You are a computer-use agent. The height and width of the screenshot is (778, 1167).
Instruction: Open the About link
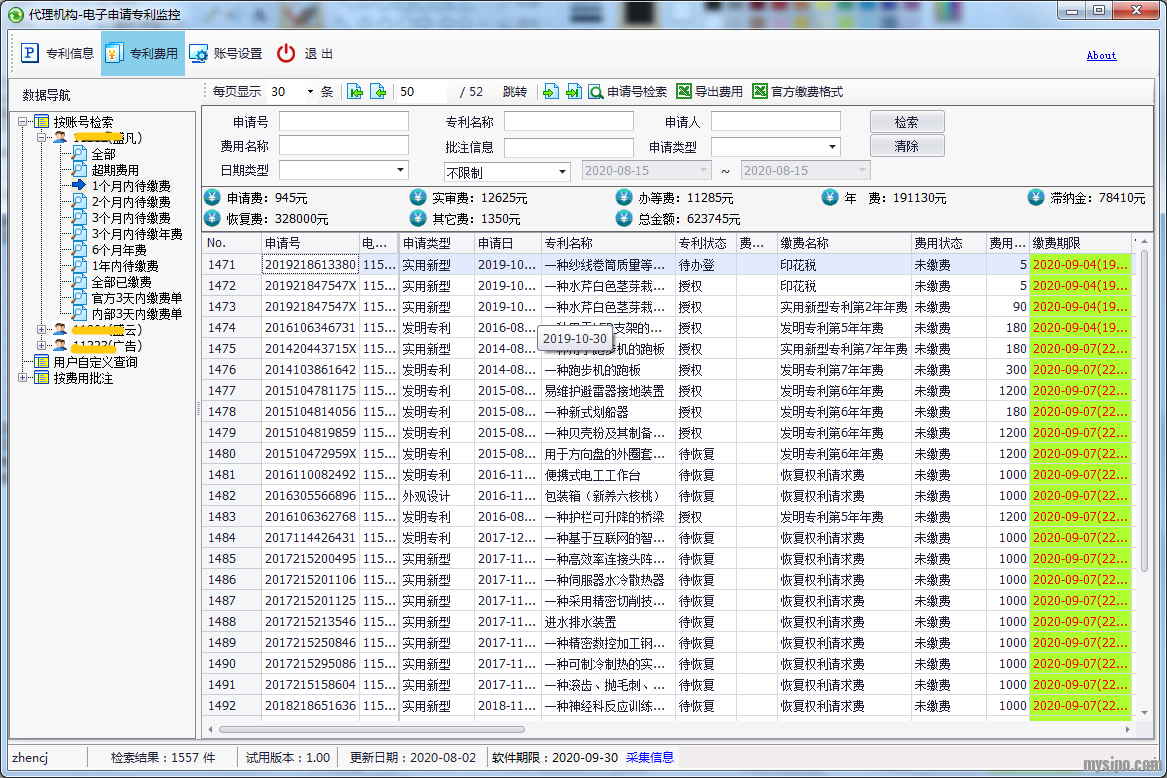point(1101,56)
